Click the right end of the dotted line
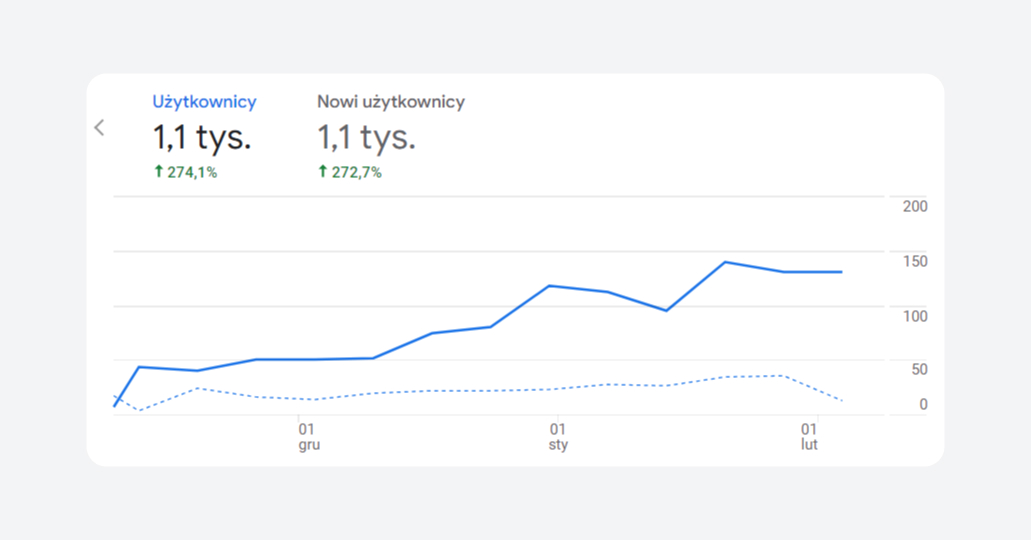Image resolution: width=1031 pixels, height=540 pixels. (842, 400)
